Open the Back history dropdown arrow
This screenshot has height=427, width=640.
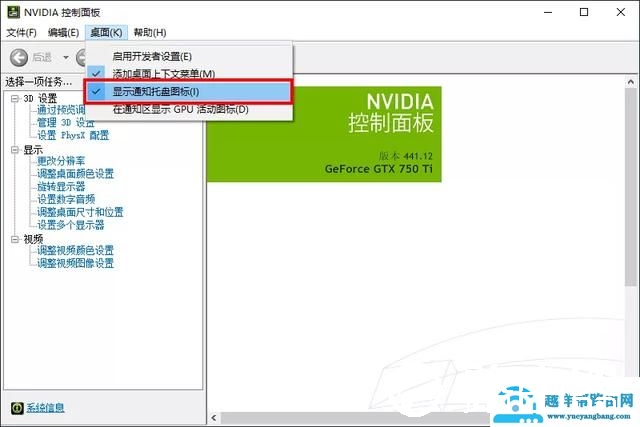click(66, 58)
